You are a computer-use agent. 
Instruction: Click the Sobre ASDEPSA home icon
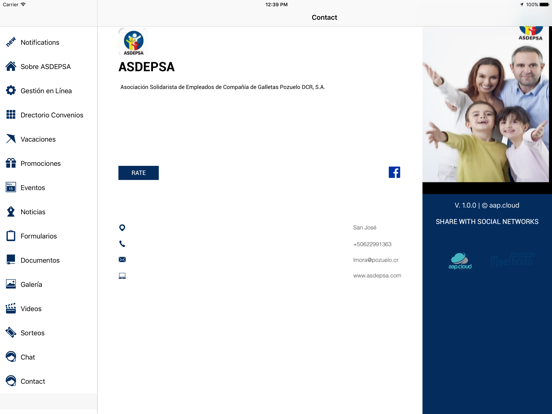pyautogui.click(x=11, y=67)
